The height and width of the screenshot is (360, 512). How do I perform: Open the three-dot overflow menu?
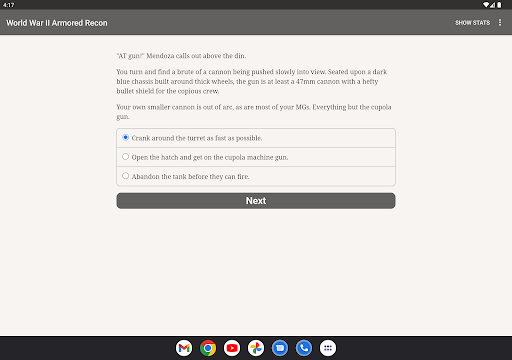500,23
